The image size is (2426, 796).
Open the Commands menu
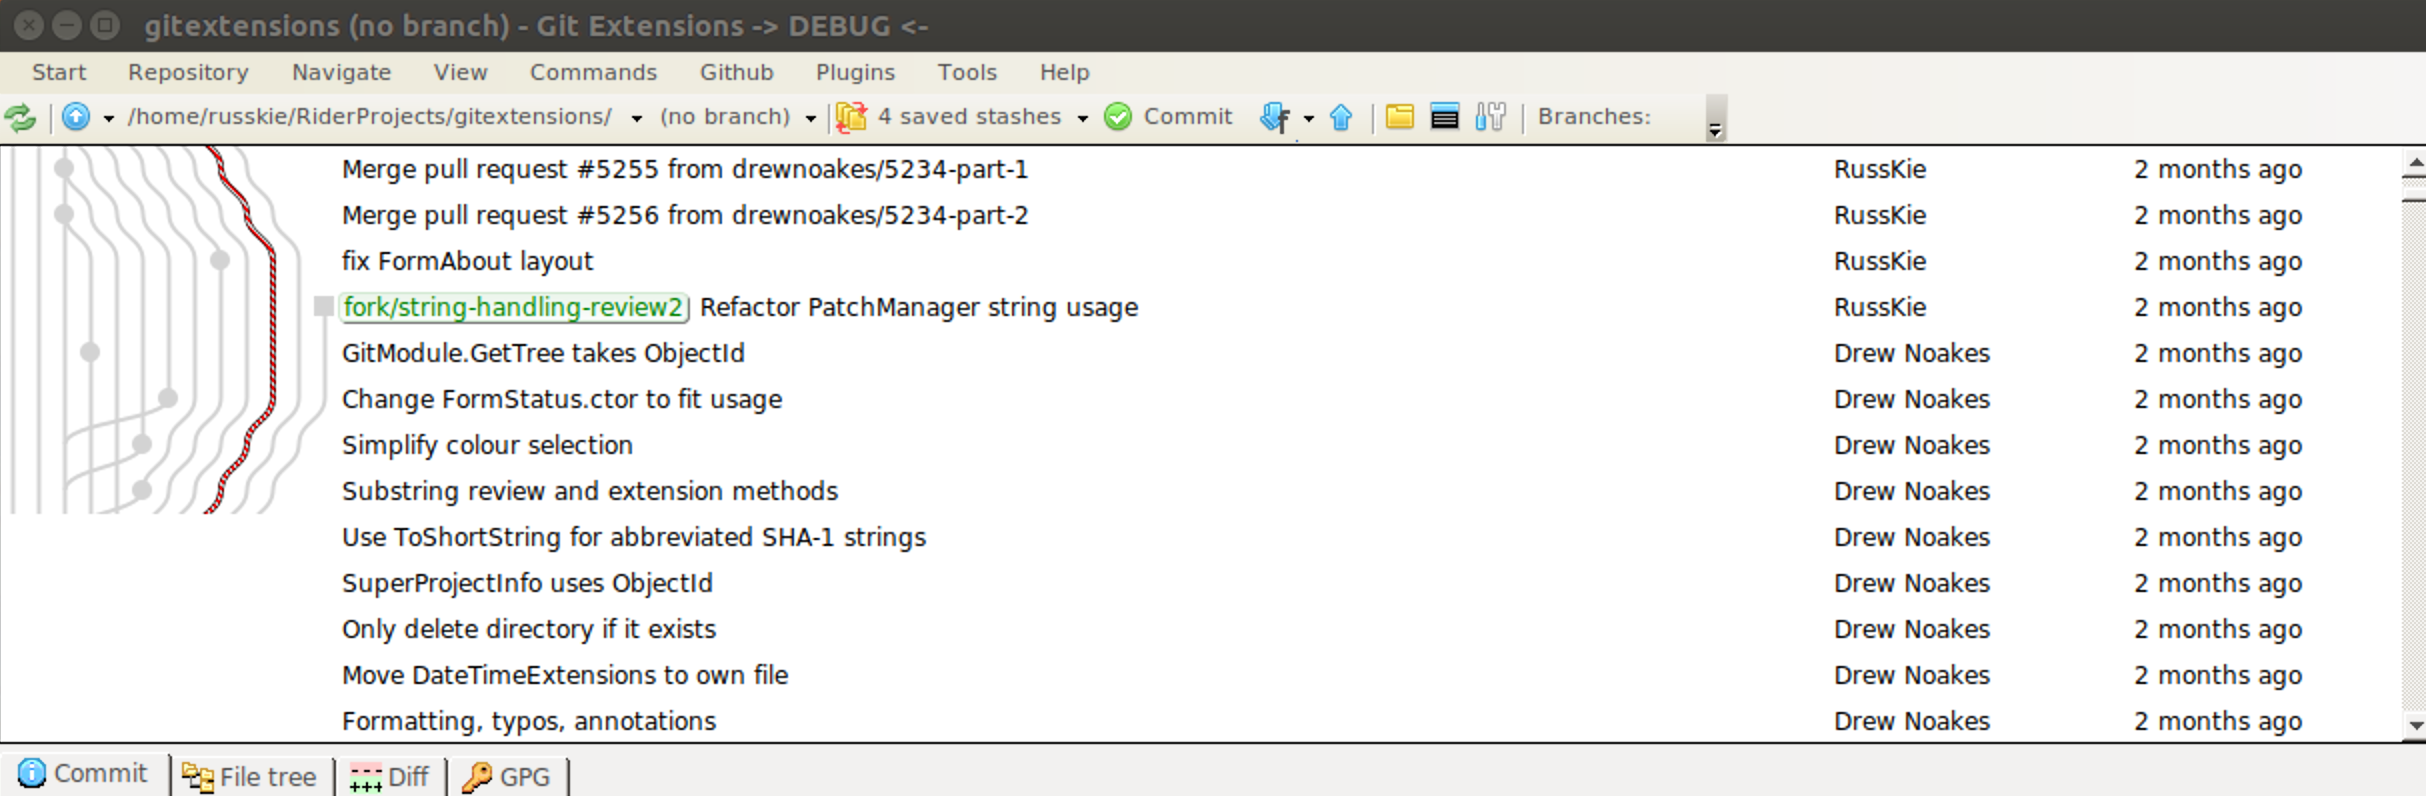593,71
